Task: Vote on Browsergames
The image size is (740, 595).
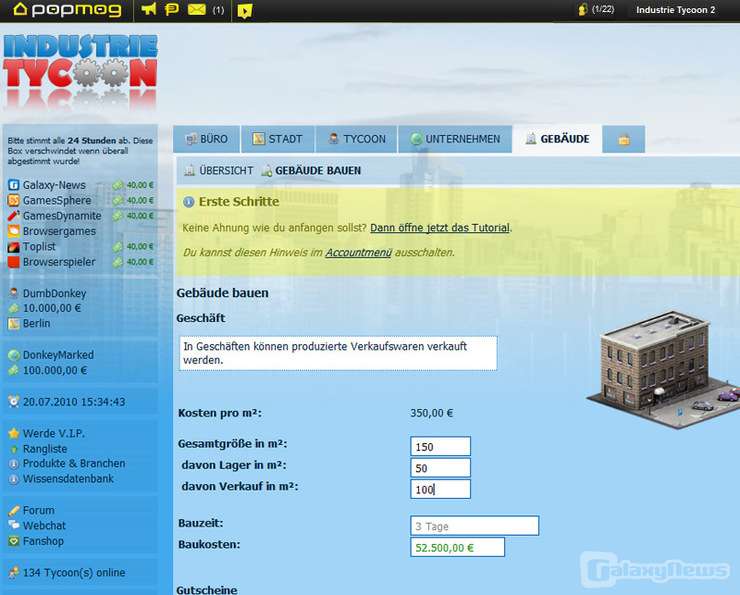Action: (x=59, y=231)
